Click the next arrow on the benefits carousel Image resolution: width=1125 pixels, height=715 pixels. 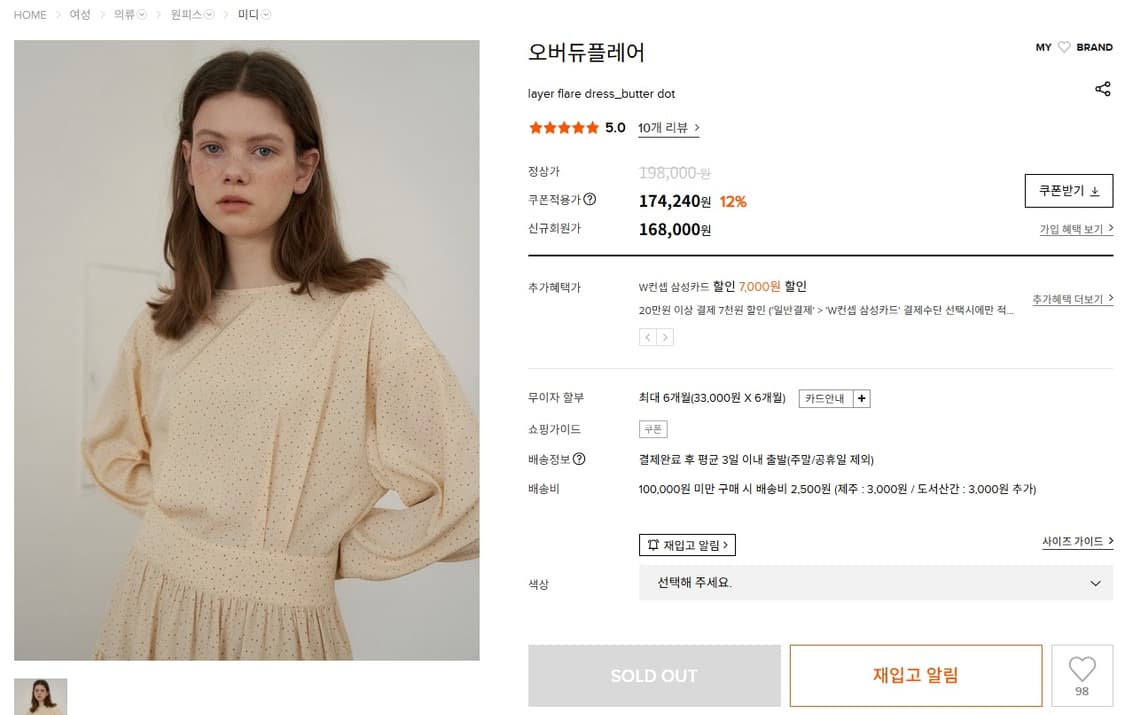pos(664,337)
